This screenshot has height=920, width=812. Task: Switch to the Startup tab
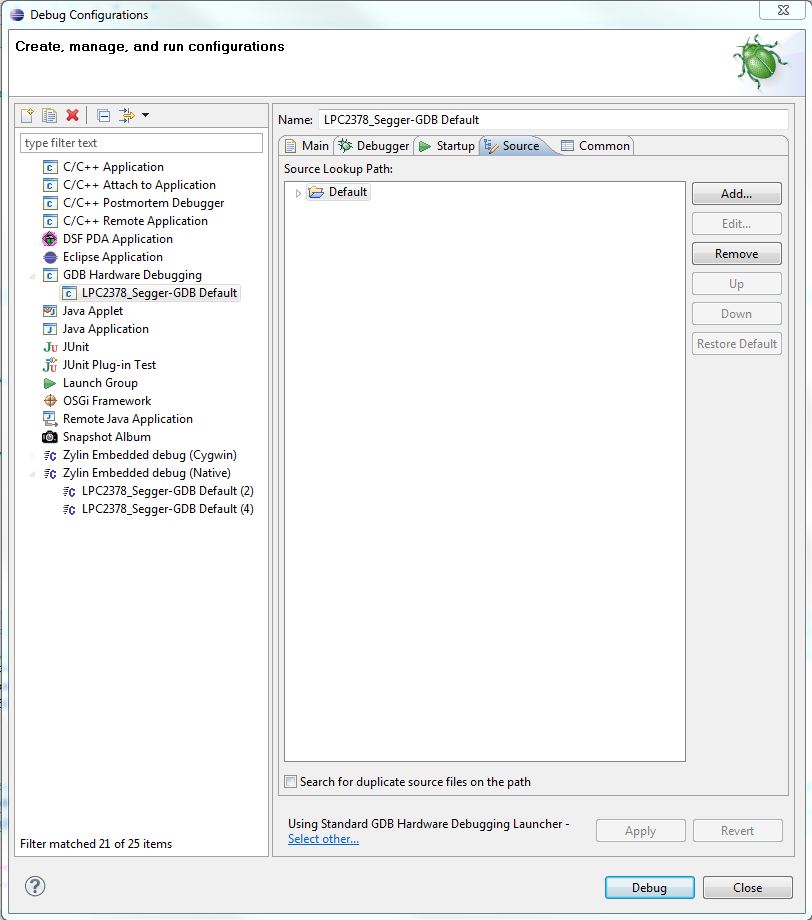[x=447, y=146]
